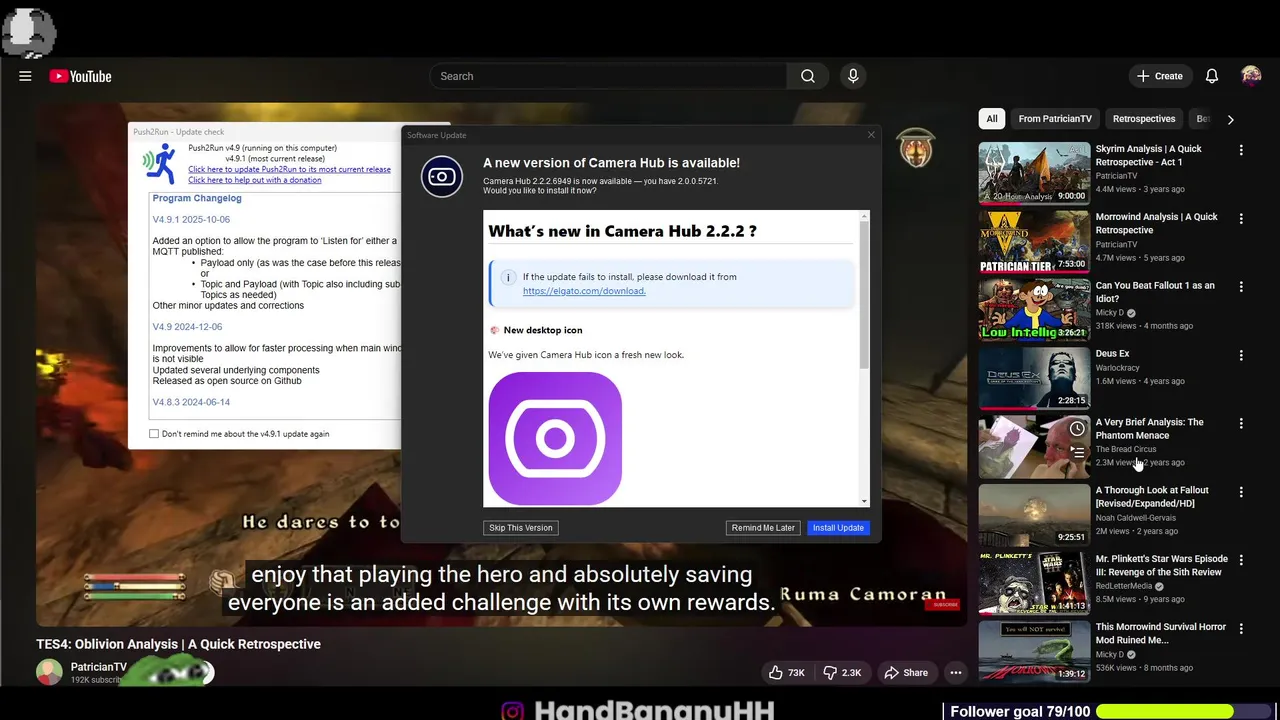The image size is (1280, 720).
Task: Click scroll-down arrow in Camera Hub release notes
Action: [x=865, y=500]
